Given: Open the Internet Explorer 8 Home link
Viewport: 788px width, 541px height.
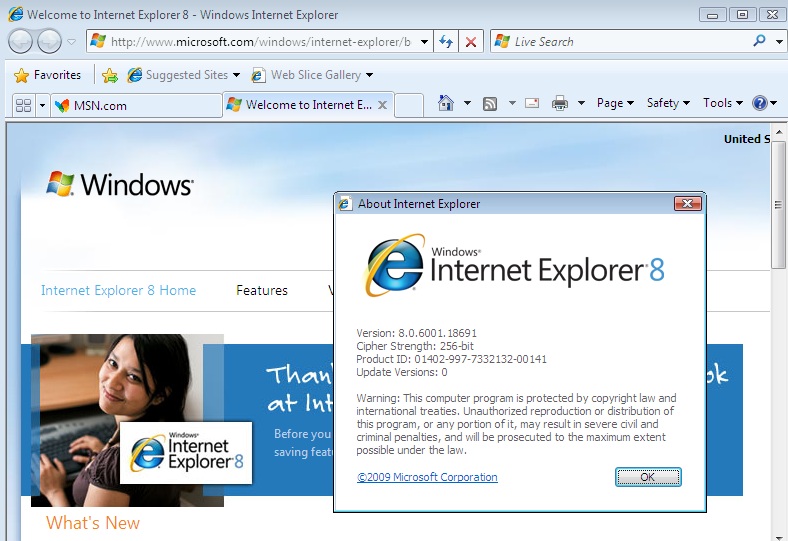Looking at the screenshot, I should (118, 290).
